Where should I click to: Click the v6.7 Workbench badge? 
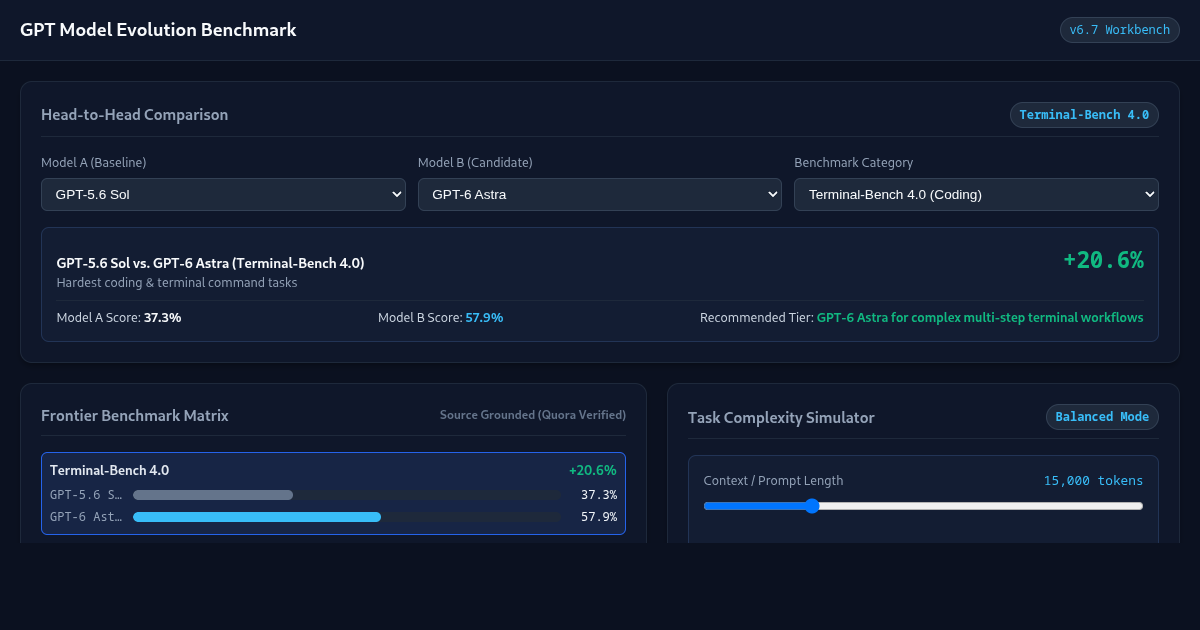click(1120, 30)
